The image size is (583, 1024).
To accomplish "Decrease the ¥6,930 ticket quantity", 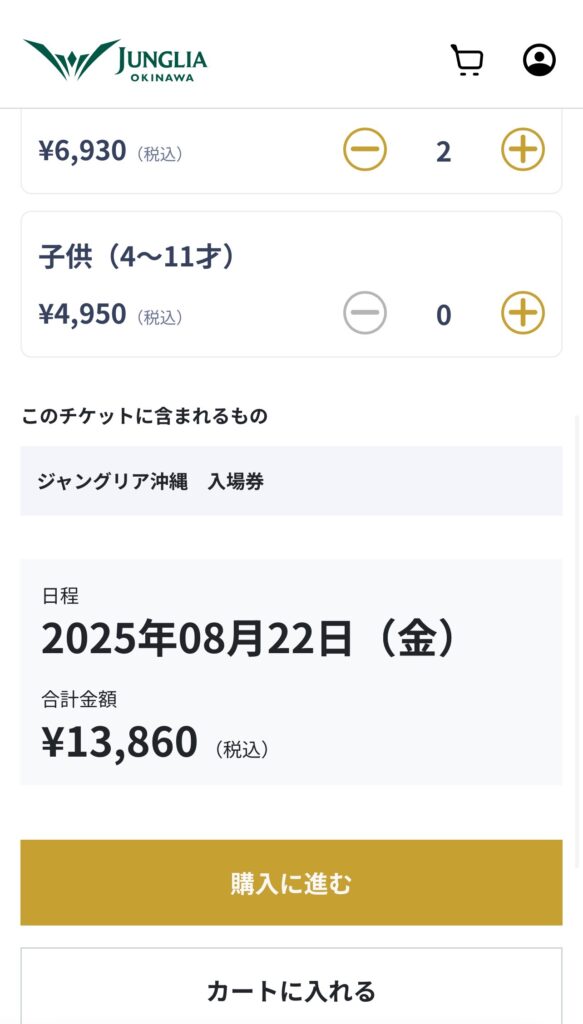I will tap(365, 150).
